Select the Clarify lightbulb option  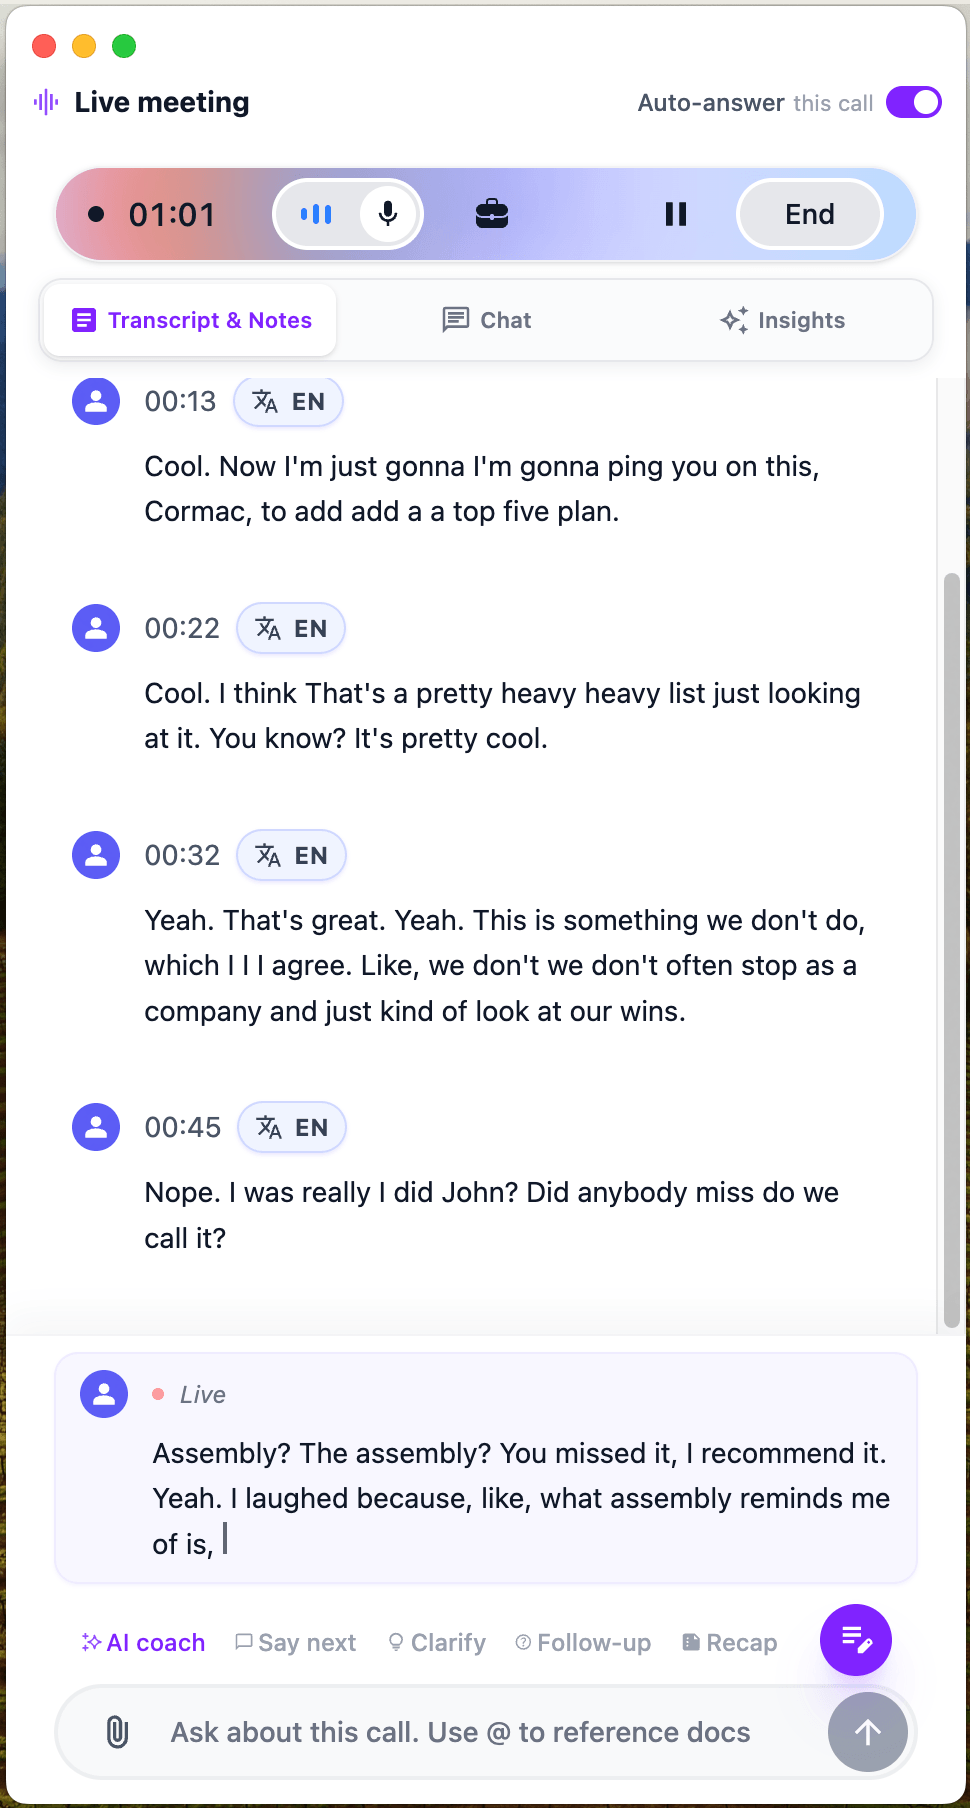[437, 1643]
